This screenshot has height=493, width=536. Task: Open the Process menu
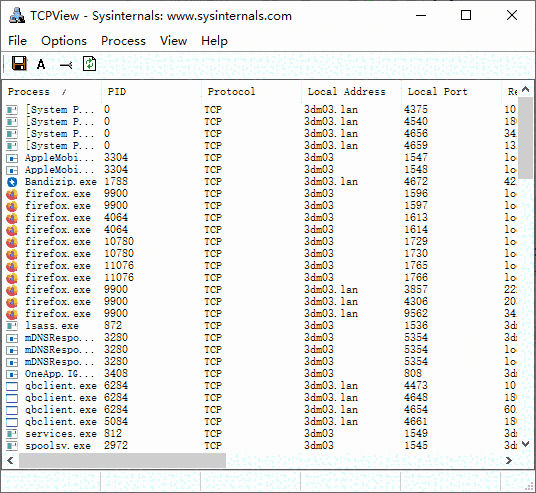point(123,41)
